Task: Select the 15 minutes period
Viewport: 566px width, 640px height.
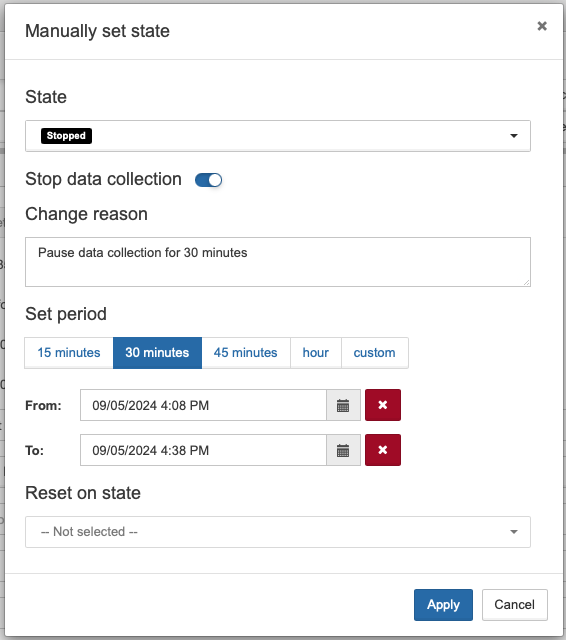Action: tap(69, 353)
